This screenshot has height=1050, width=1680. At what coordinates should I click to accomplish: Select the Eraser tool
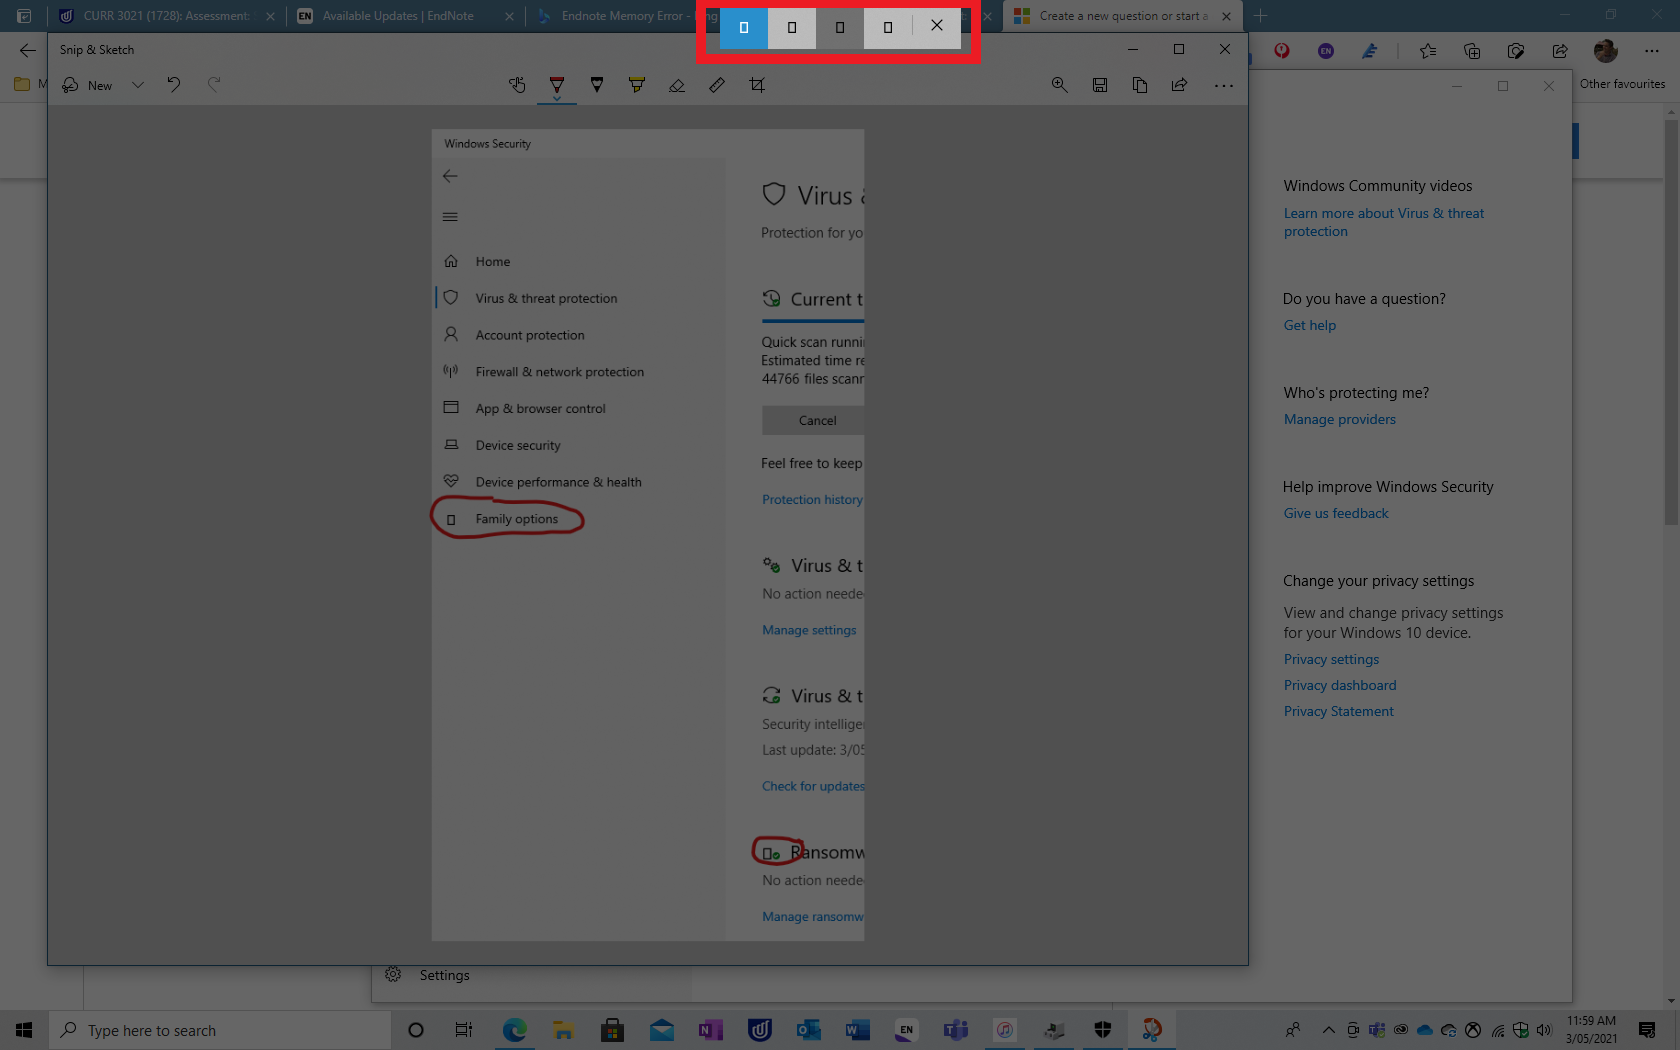pyautogui.click(x=677, y=85)
